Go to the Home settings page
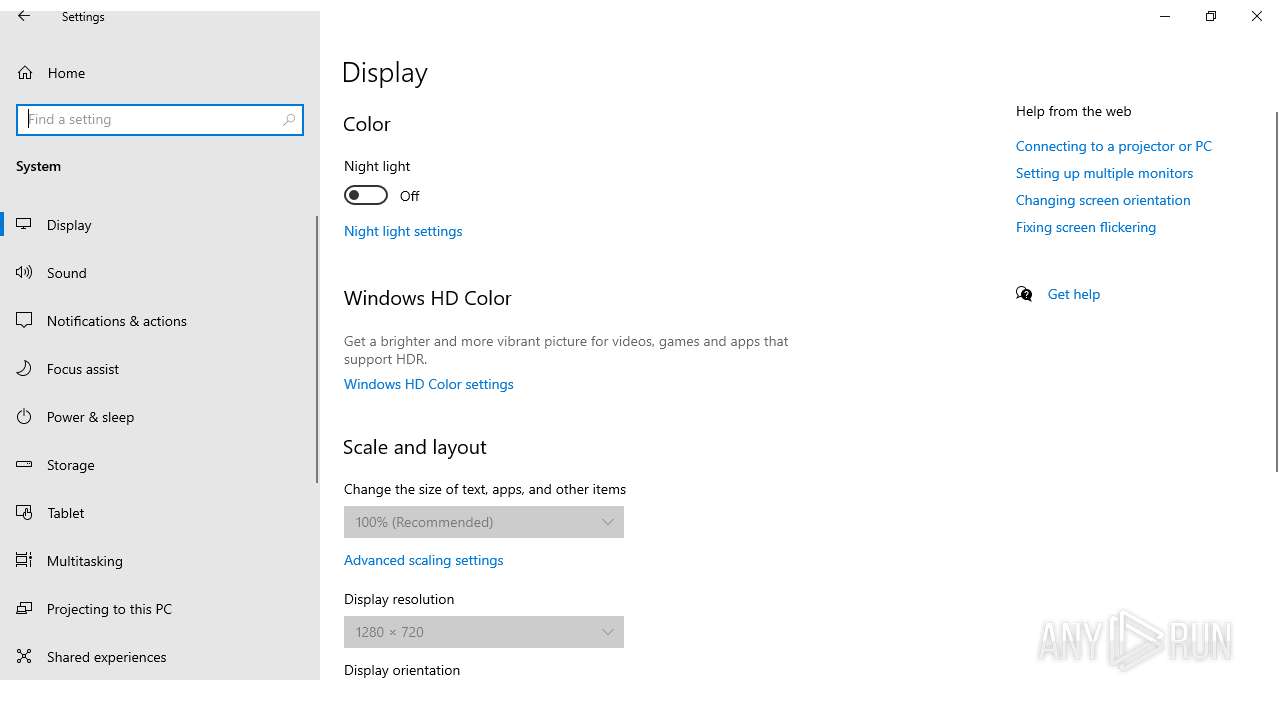The image size is (1280, 720). click(160, 73)
